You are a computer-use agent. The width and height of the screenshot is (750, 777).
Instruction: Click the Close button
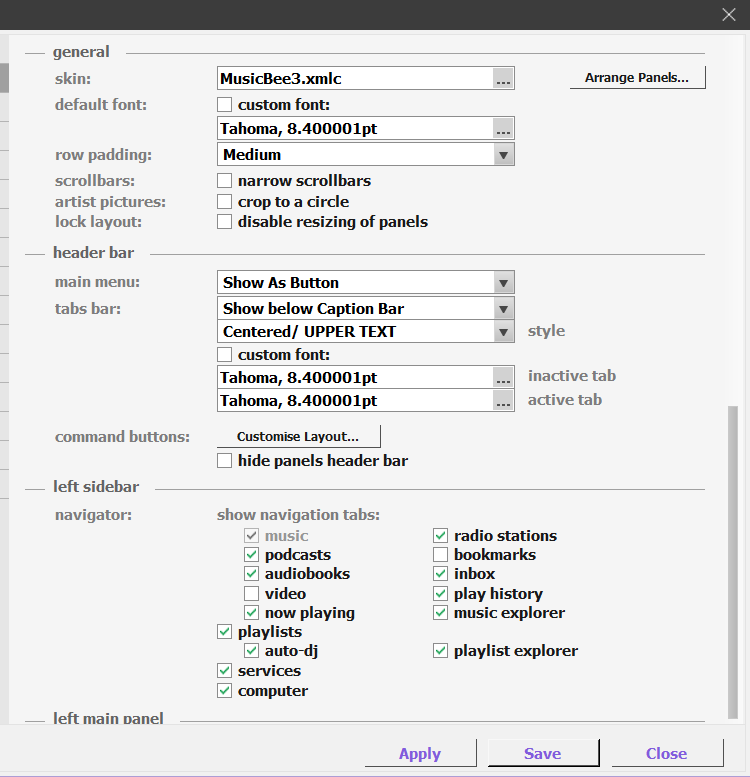point(667,754)
